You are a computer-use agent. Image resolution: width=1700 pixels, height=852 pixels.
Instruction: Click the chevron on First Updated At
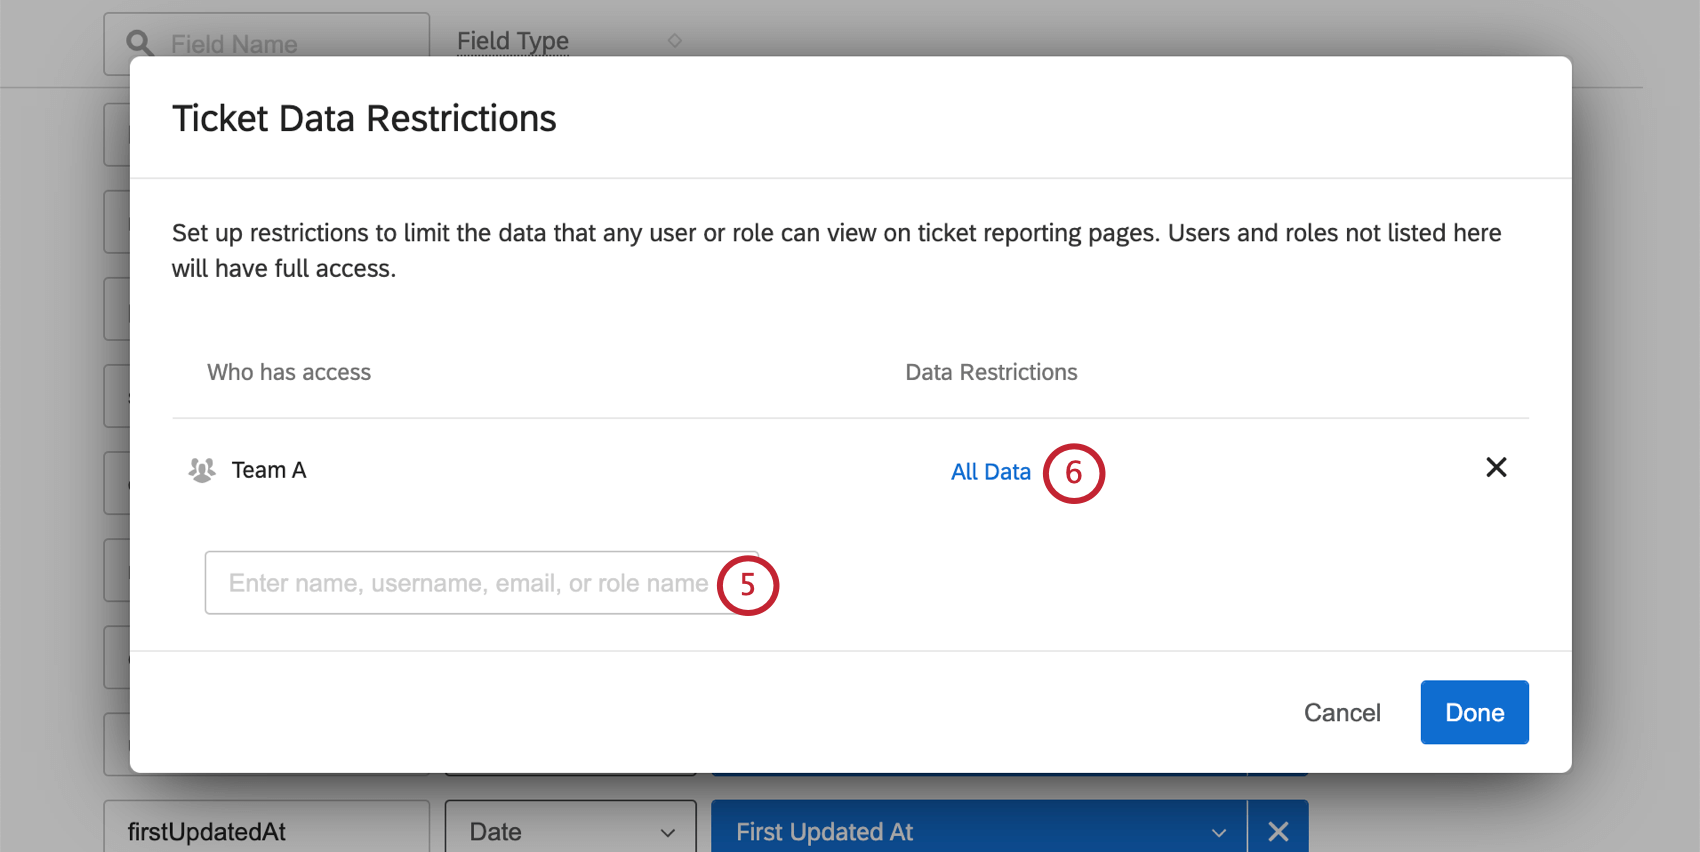(x=1219, y=832)
